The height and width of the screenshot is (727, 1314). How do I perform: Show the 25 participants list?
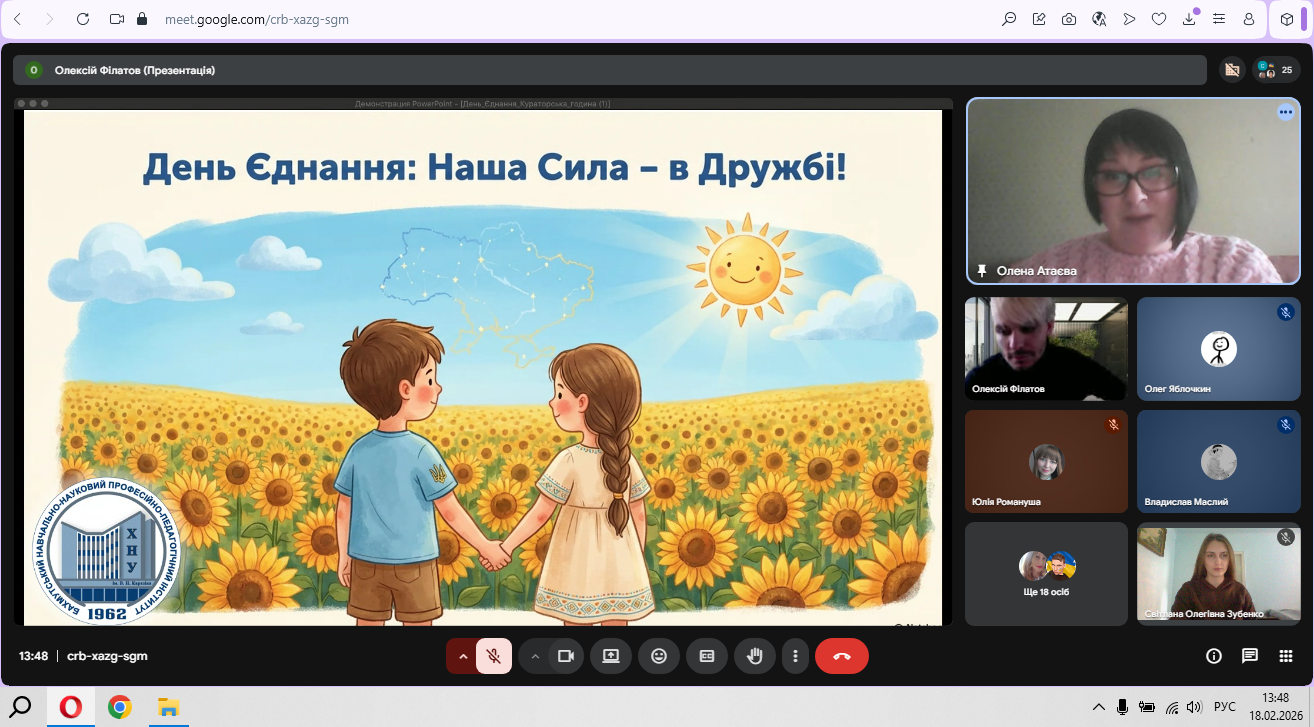(x=1276, y=70)
